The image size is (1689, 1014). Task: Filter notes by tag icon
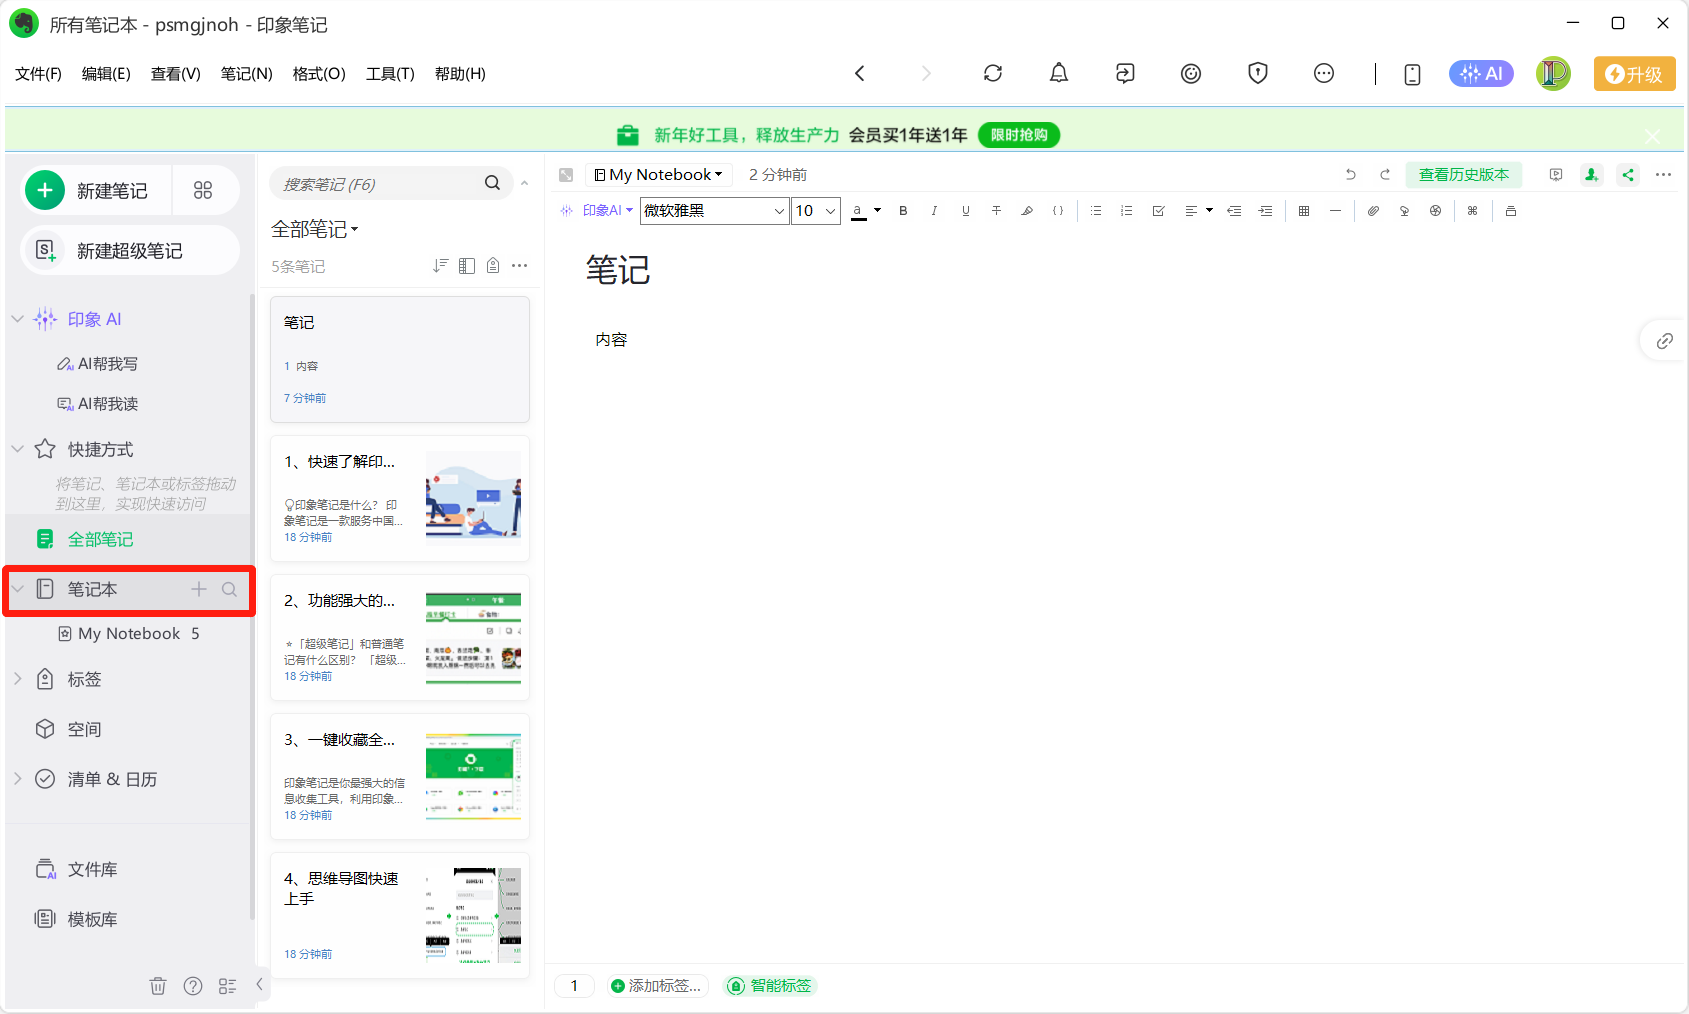point(493,266)
